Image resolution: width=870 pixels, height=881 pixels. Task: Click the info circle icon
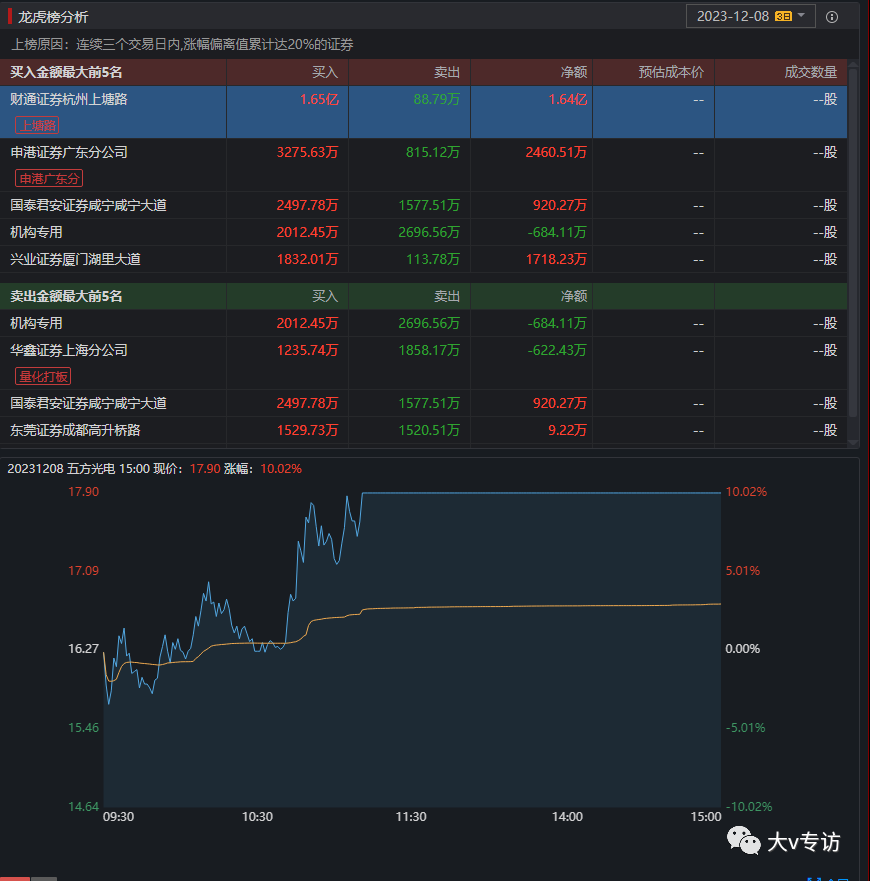pyautogui.click(x=832, y=17)
